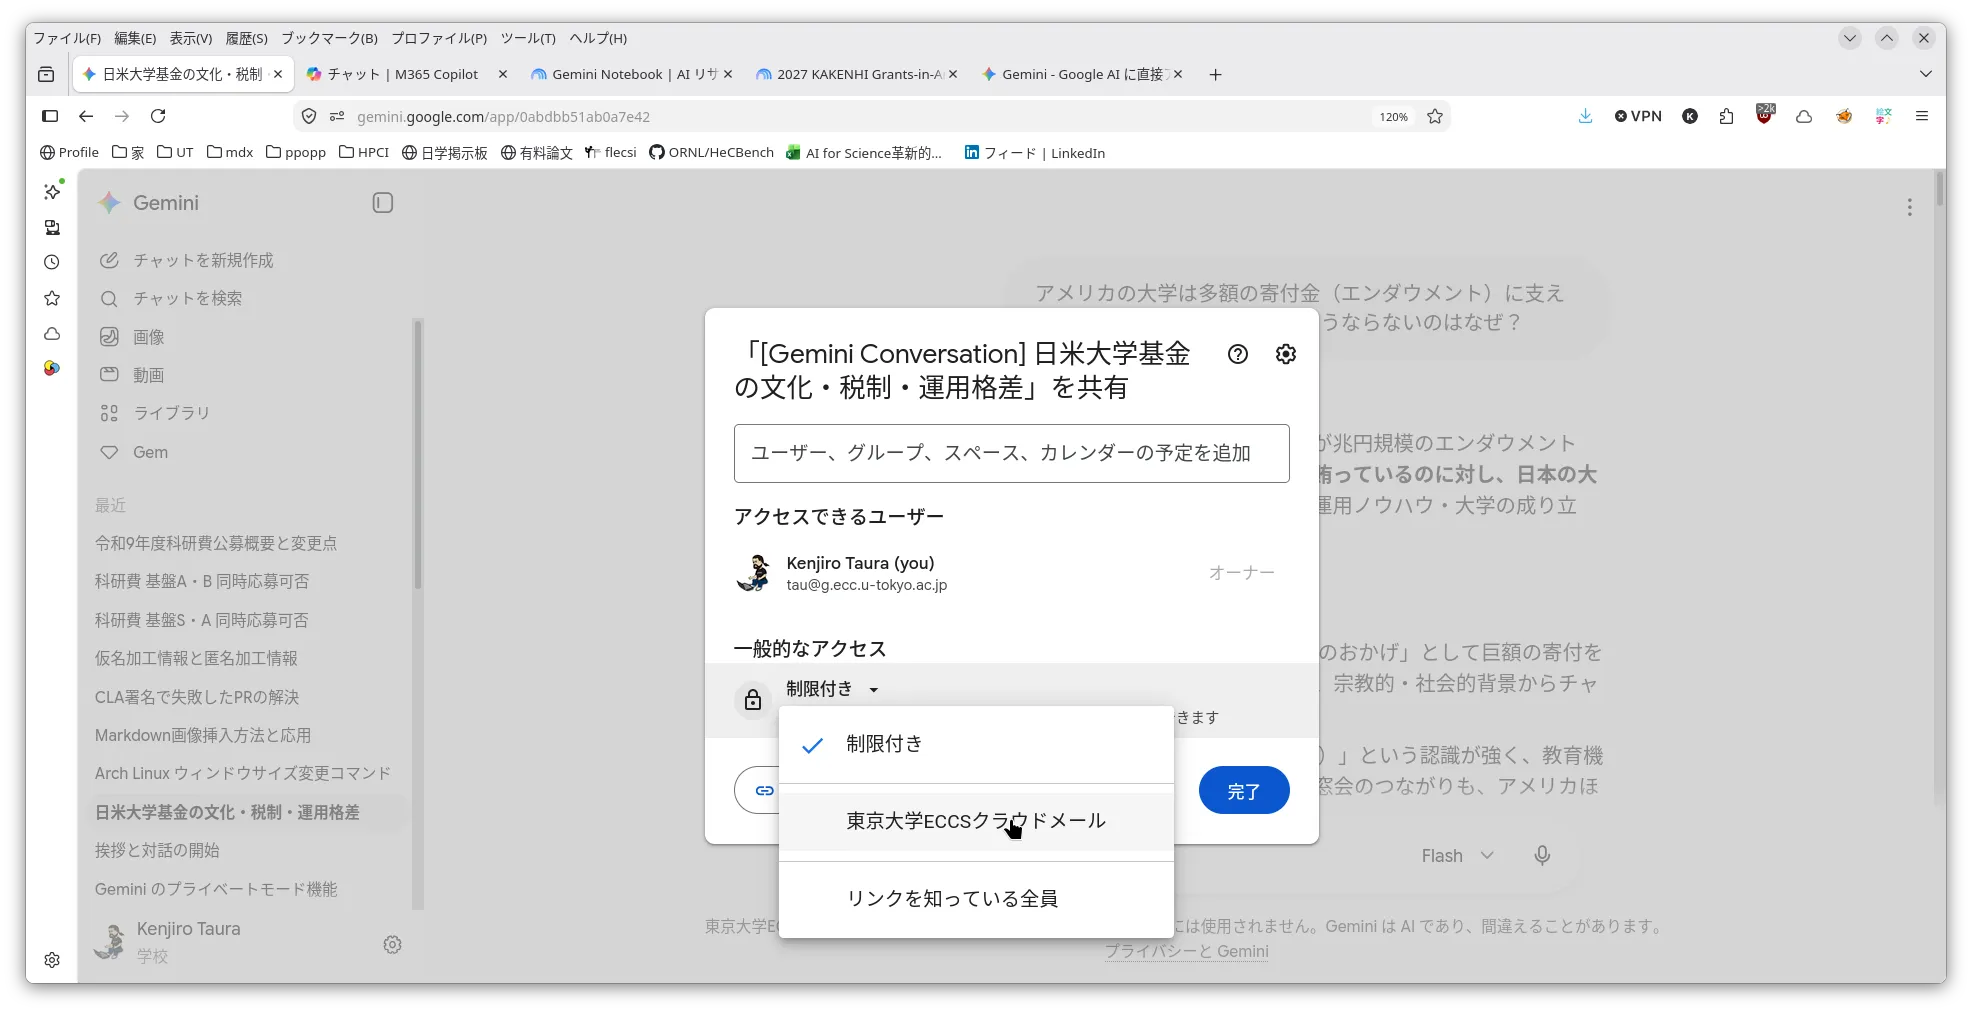Screen dimensions: 1972x1012
Task: Expand 制限付き general access dropdown
Action: click(832, 689)
